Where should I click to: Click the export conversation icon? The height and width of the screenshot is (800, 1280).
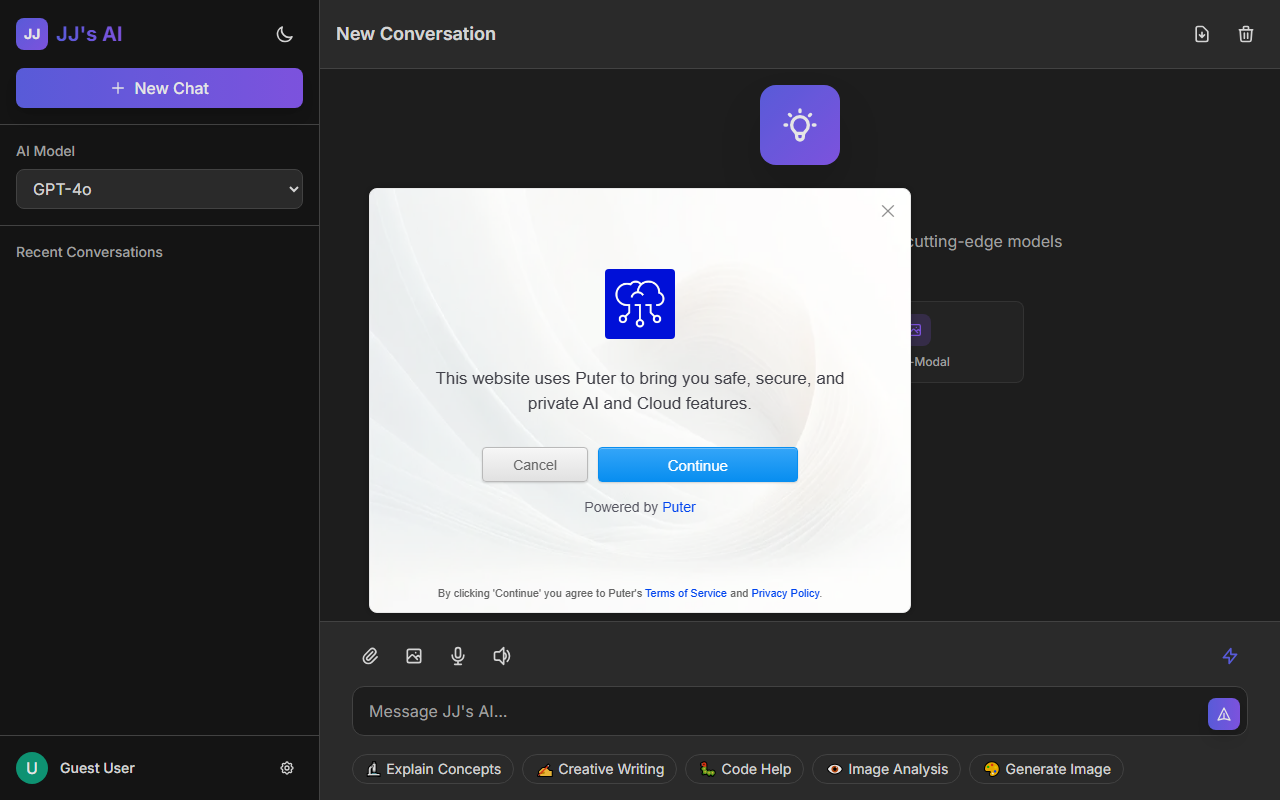tap(1202, 33)
